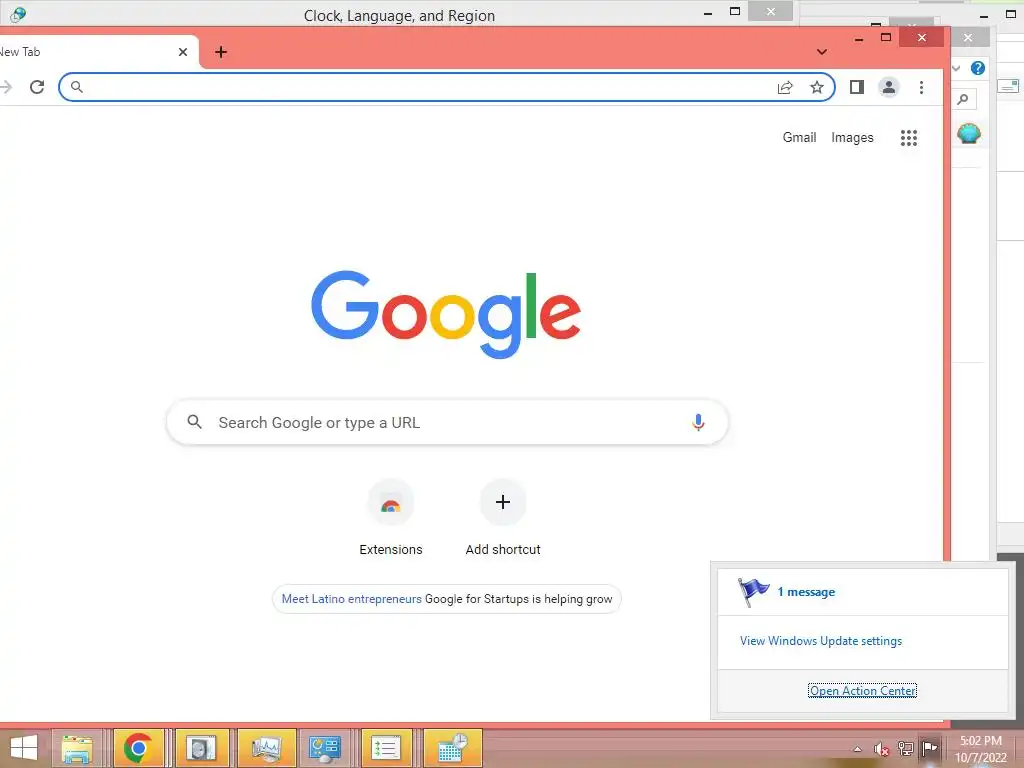Click the Google logo
The image size is (1024, 768).
[x=446, y=314]
